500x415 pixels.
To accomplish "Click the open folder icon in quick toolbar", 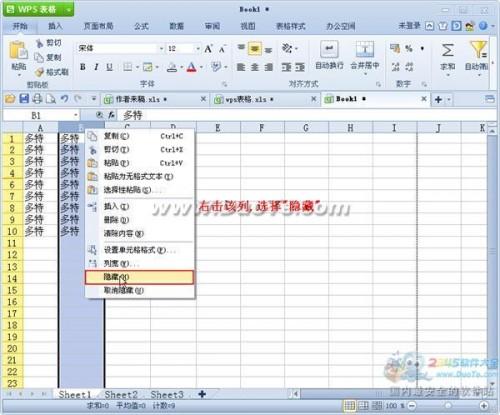I will pos(10,99).
